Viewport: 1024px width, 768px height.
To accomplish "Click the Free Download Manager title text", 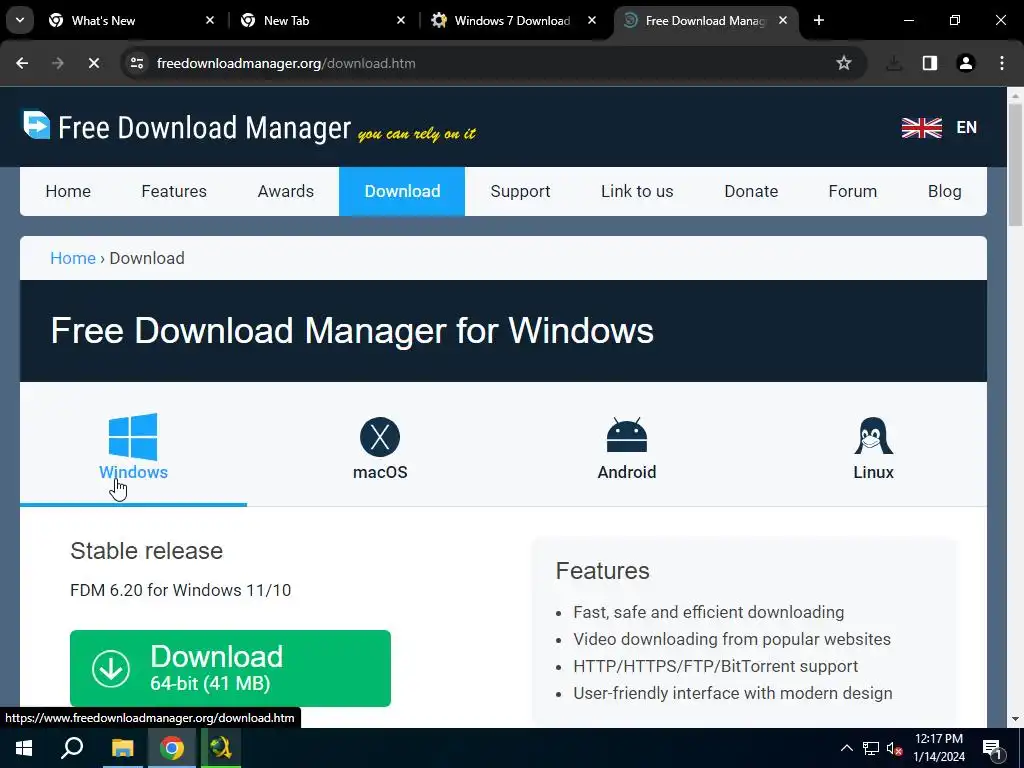I will point(204,127).
